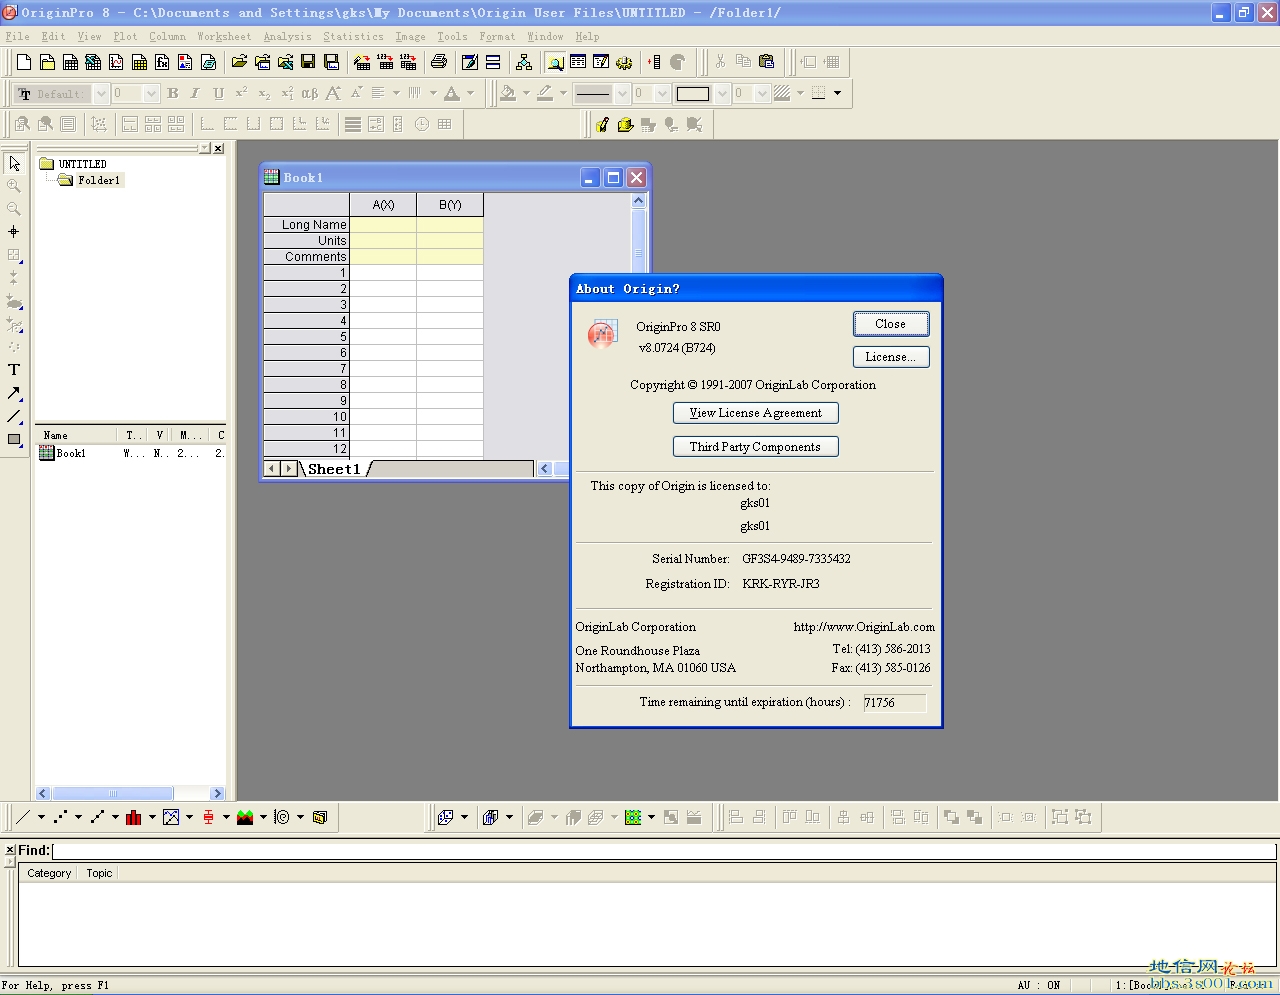Click the New Matrix icon
This screenshot has height=995, width=1280.
click(x=139, y=62)
